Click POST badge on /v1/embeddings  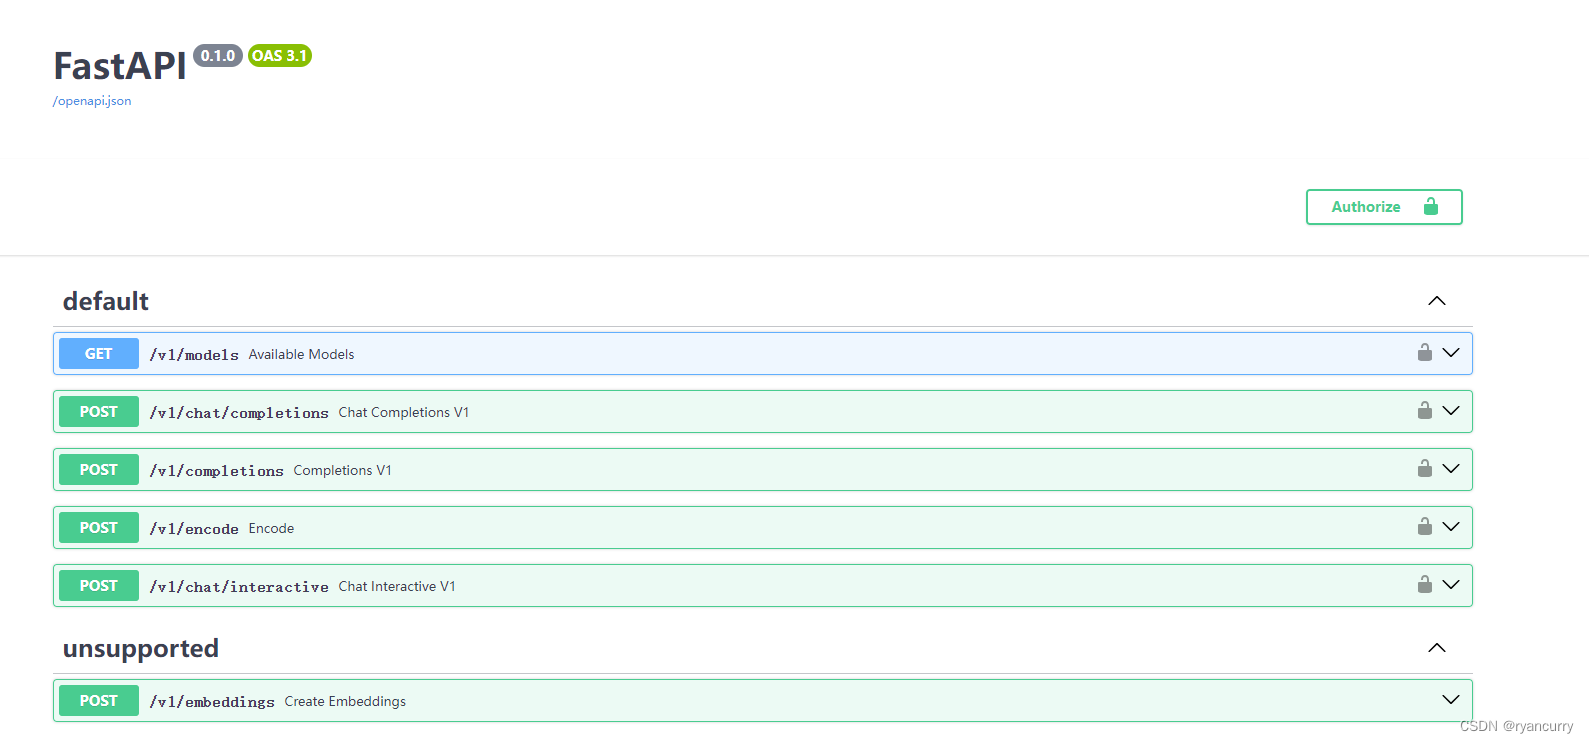click(99, 701)
